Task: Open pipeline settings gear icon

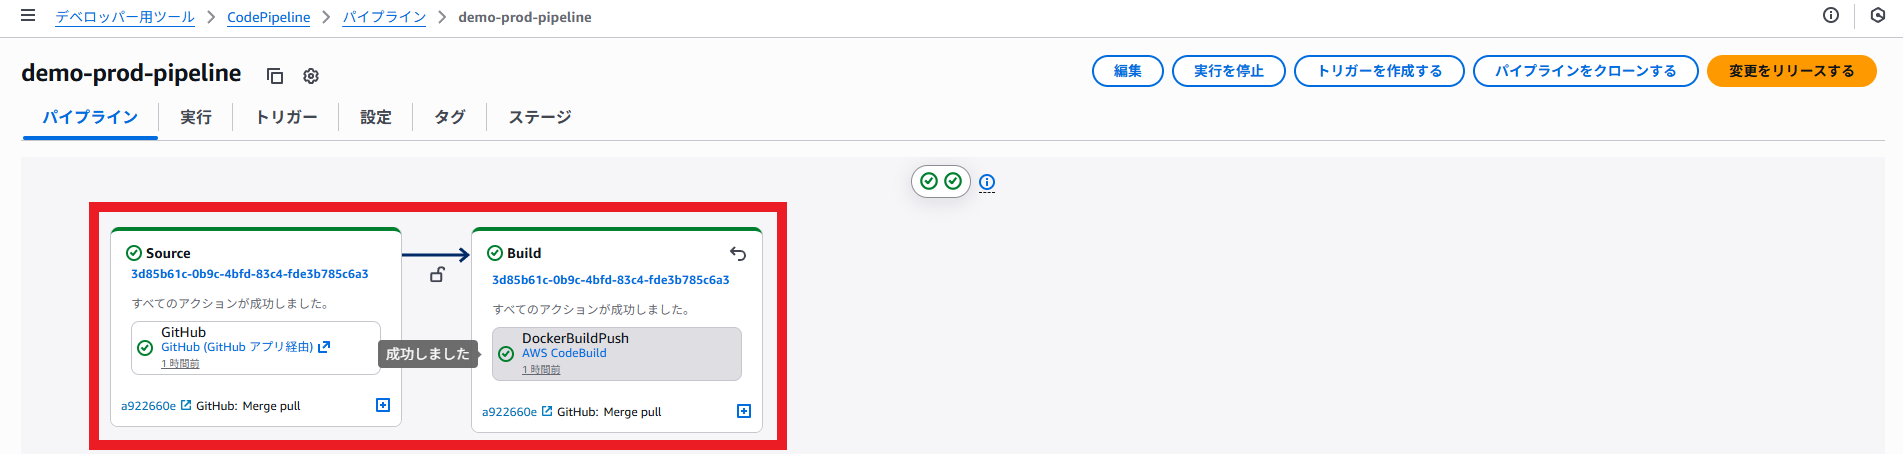Action: coord(311,76)
